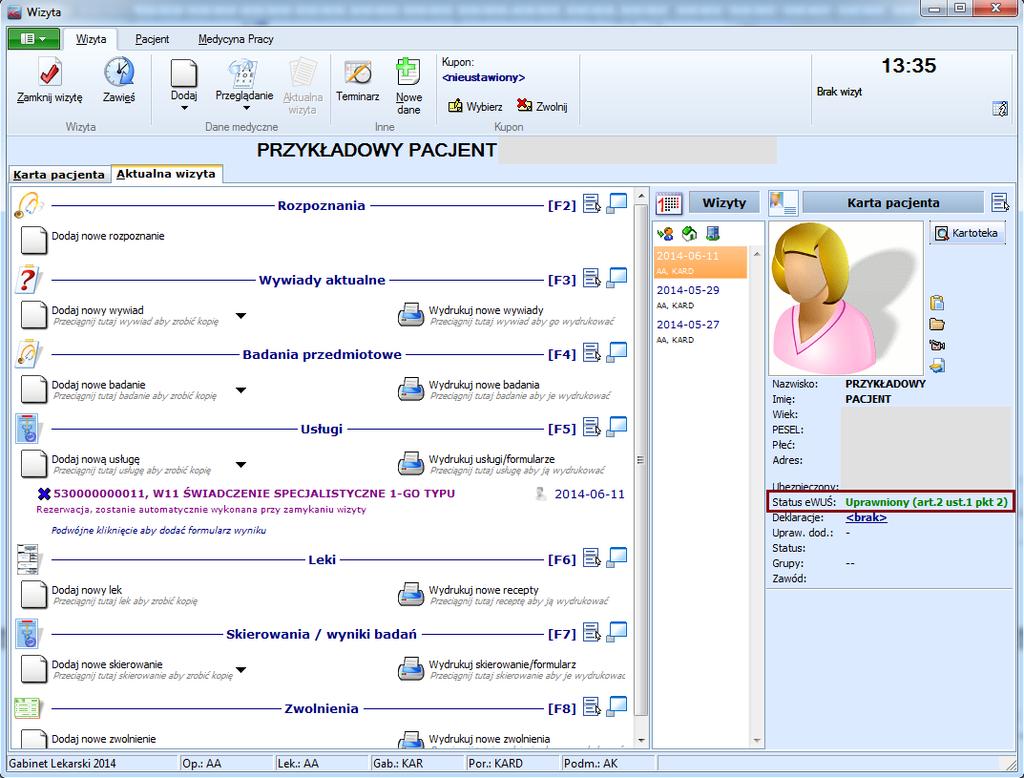The image size is (1024, 778).
Task: Click the Uprawniony eWUŚ status text
Action: [x=926, y=502]
